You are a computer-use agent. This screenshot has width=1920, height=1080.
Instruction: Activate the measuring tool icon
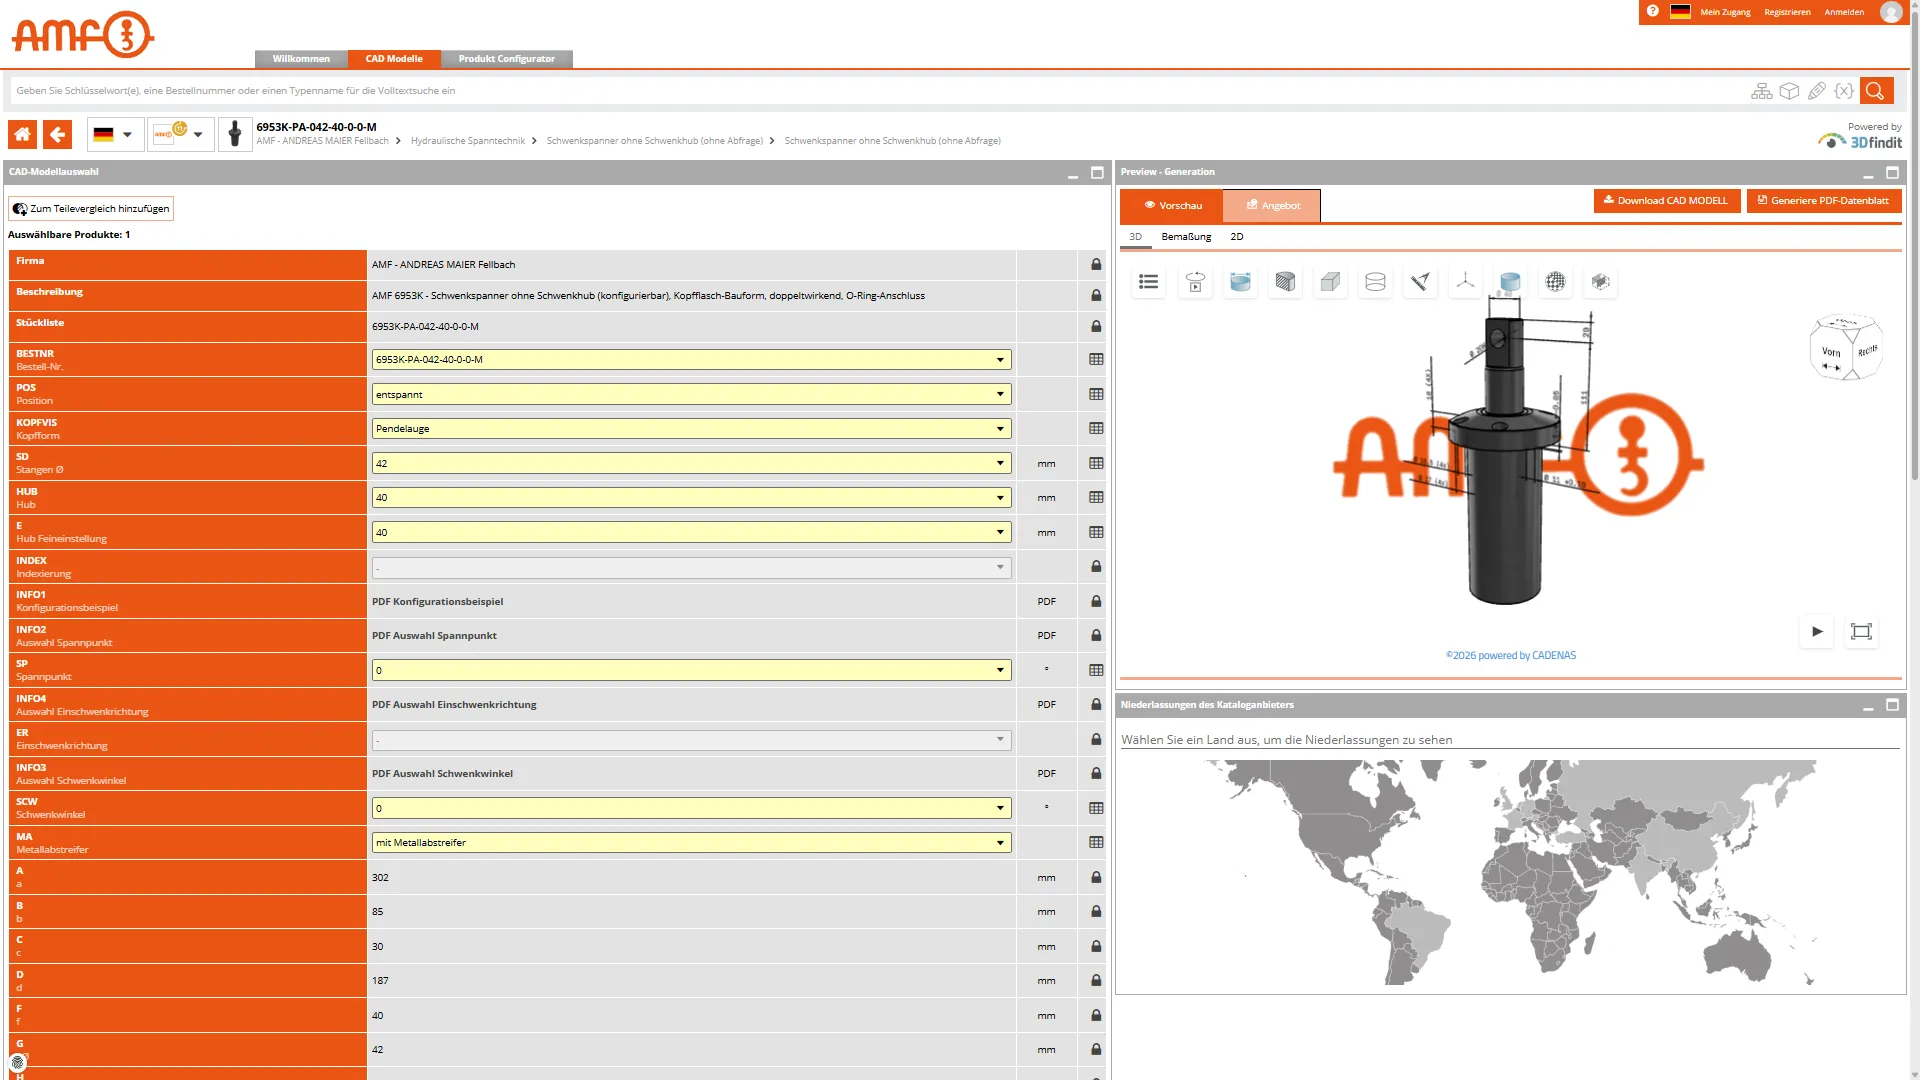[1420, 282]
